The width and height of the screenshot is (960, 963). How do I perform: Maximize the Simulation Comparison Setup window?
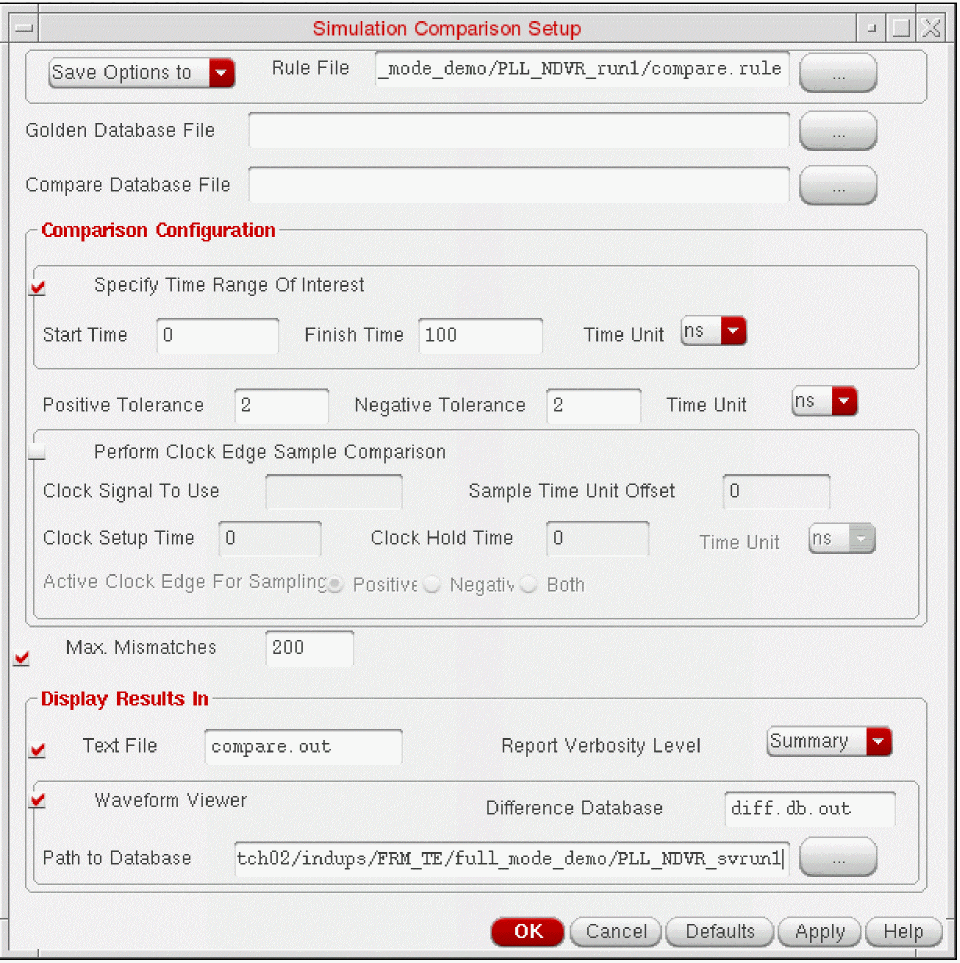tap(901, 28)
